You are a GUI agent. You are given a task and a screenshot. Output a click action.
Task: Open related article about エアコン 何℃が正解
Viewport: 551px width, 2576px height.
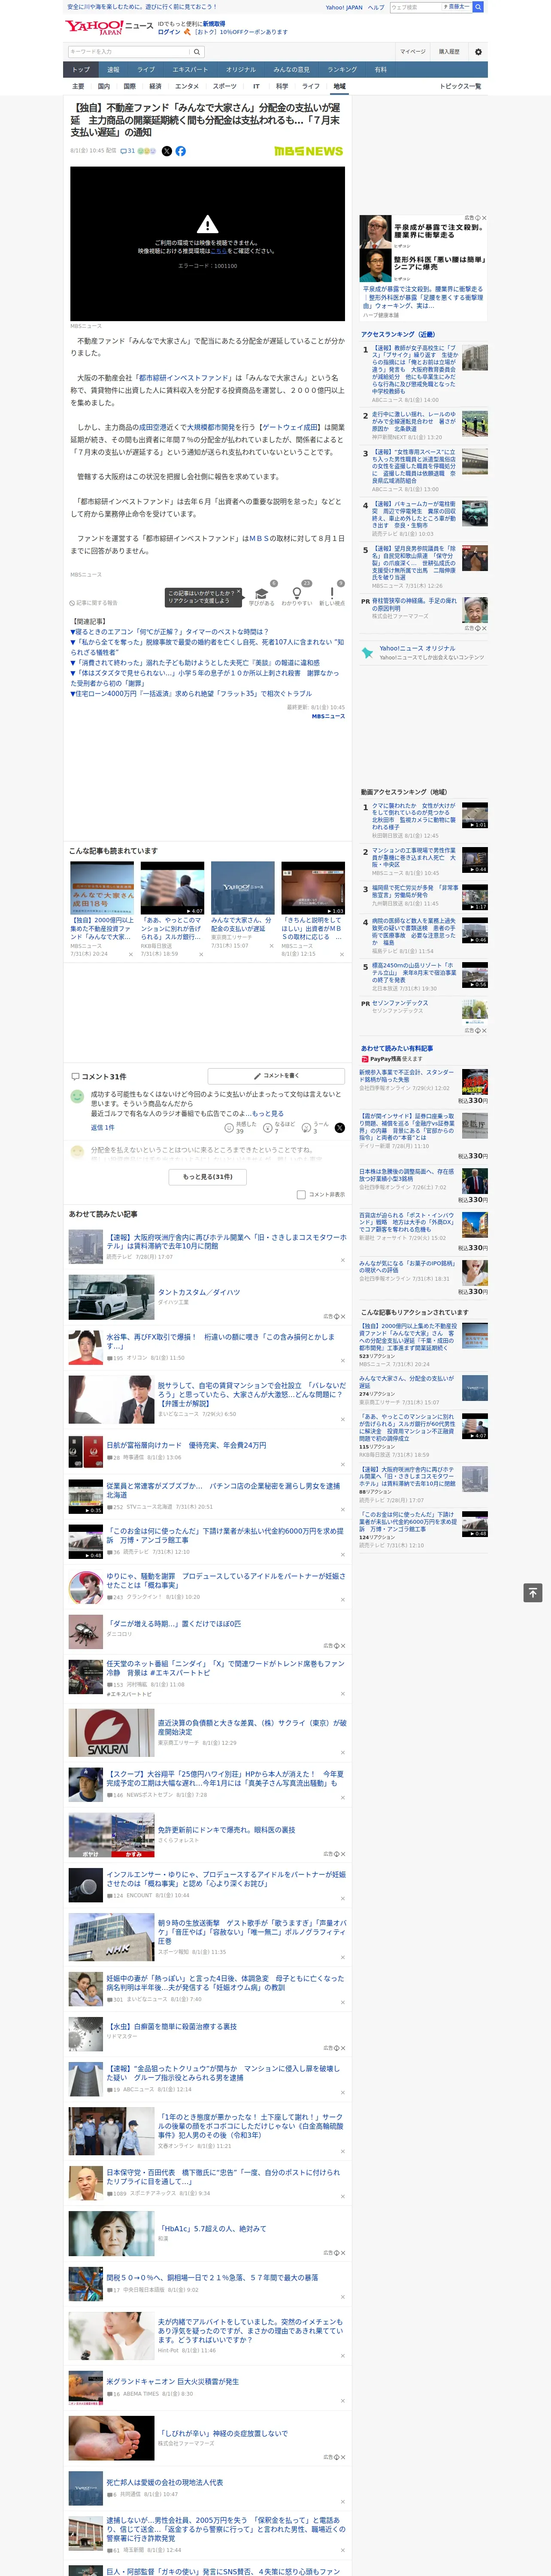(170, 632)
